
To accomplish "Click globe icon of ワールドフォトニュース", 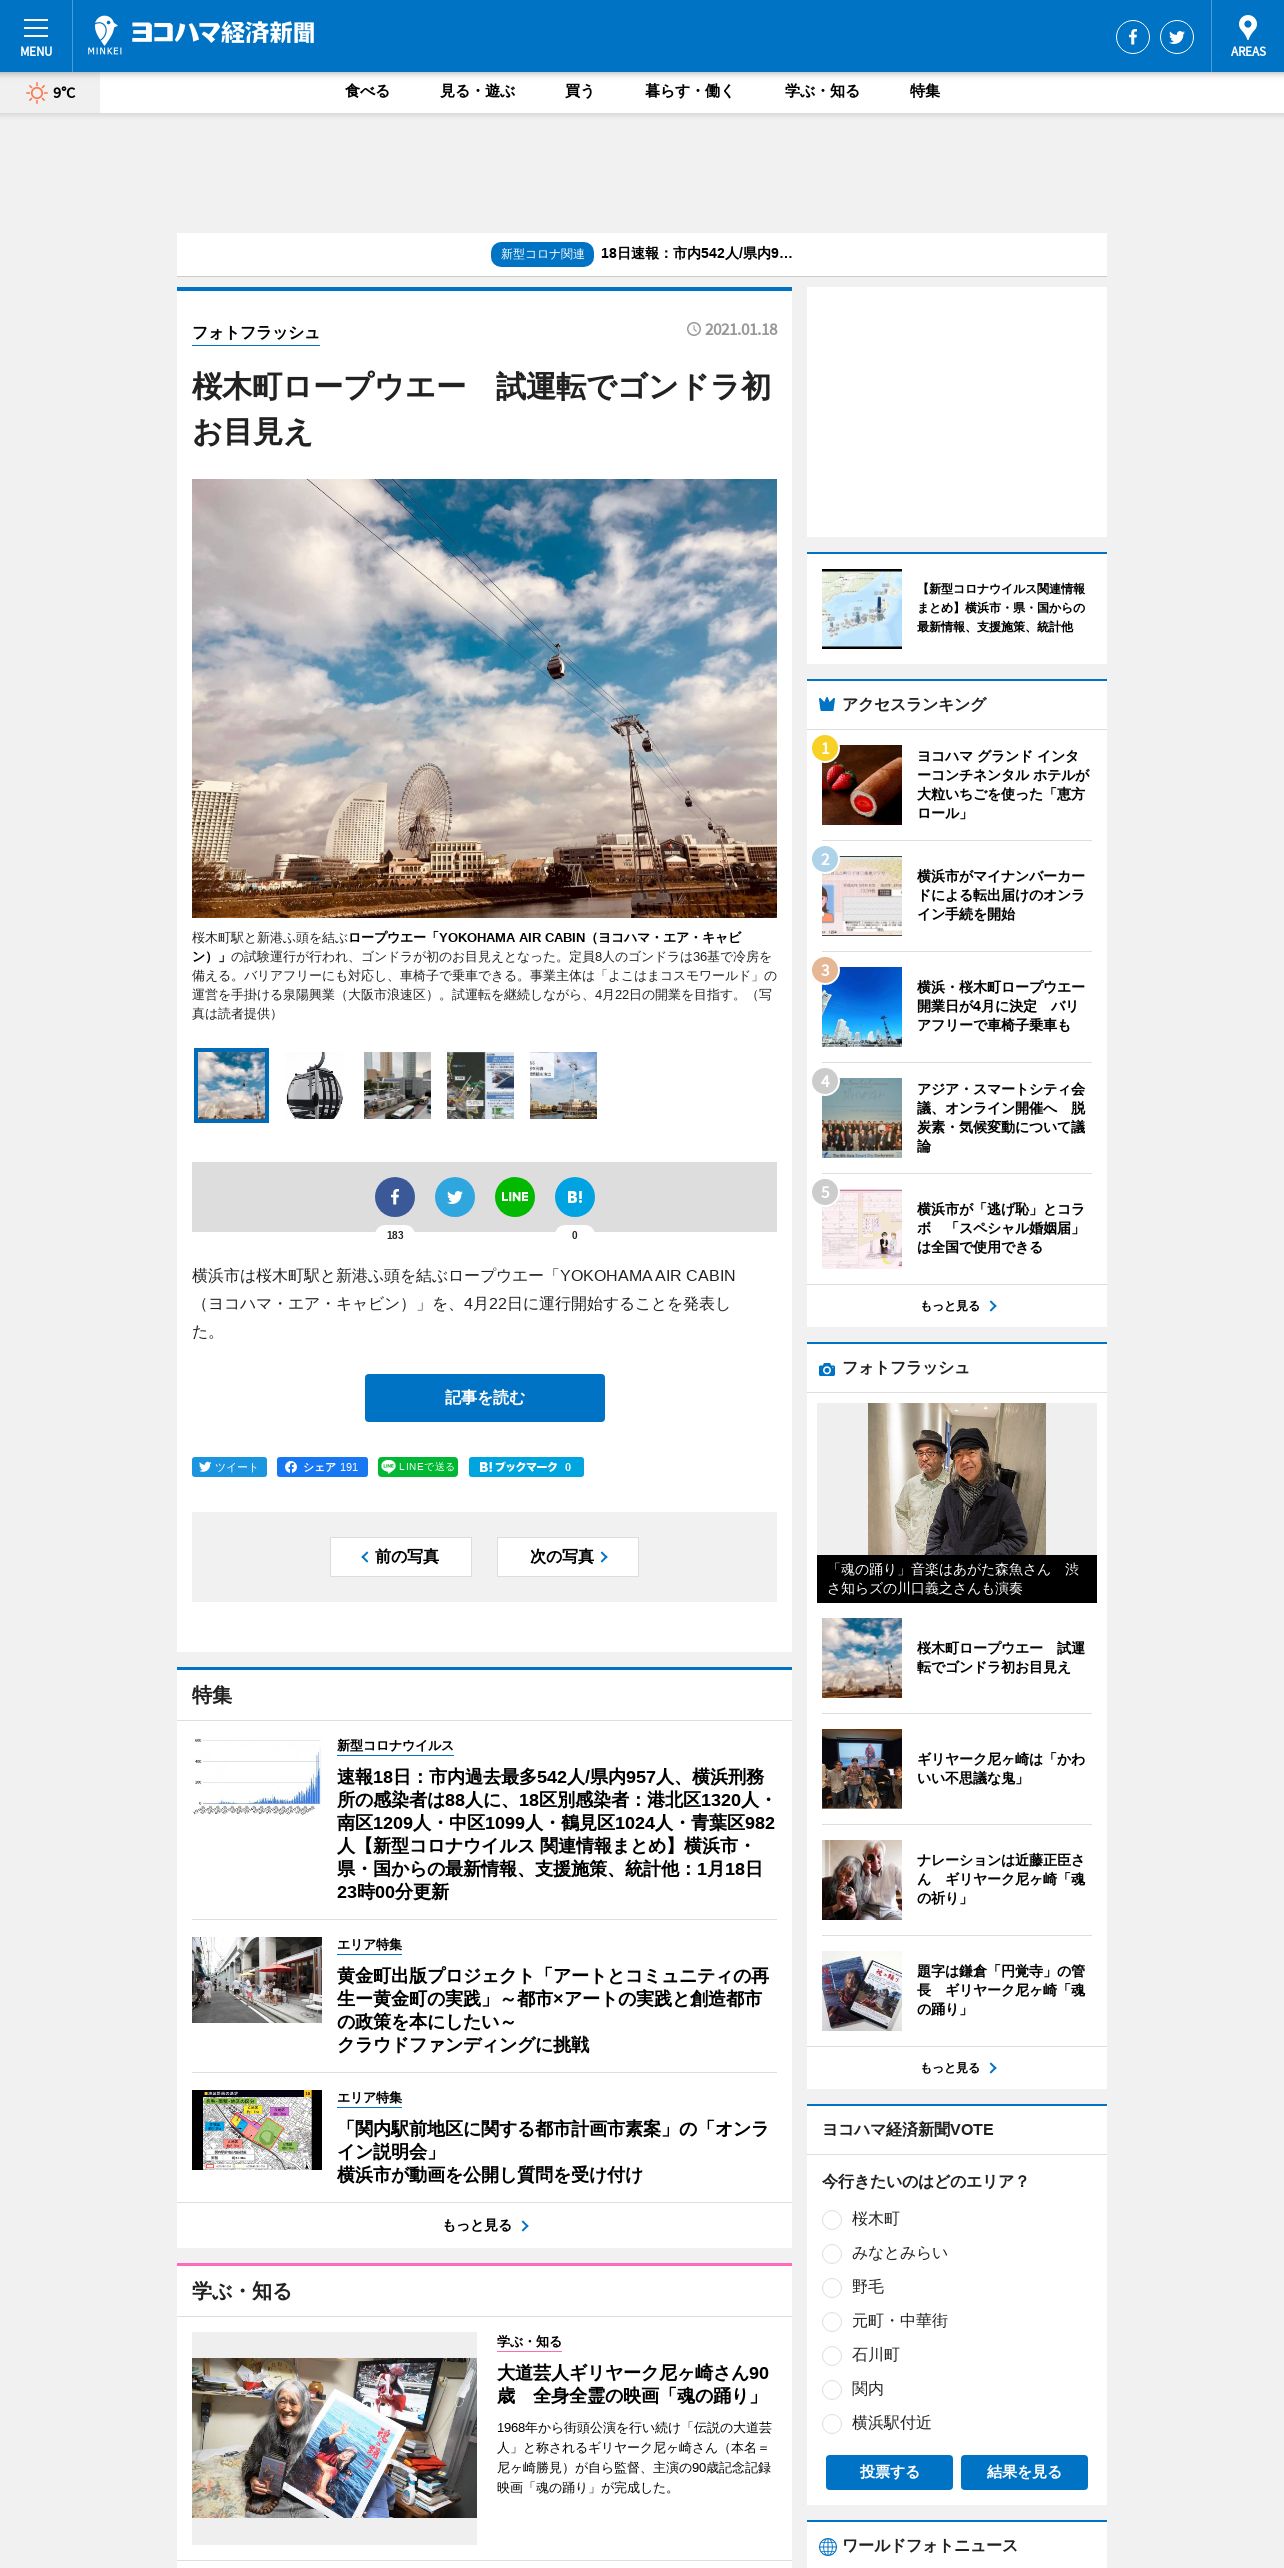I will (828, 2547).
